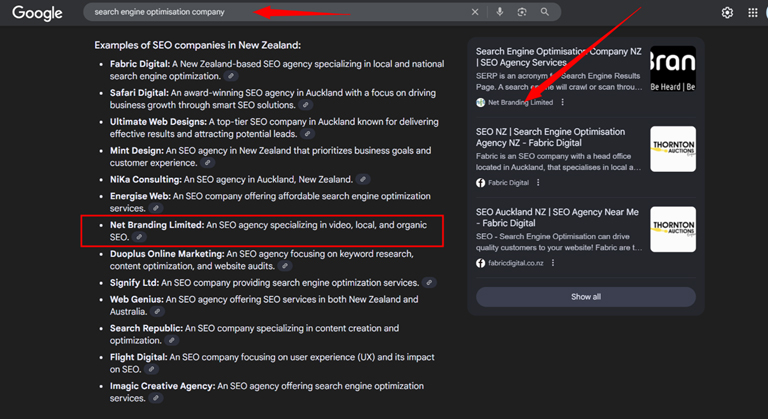Viewport: 768px width, 419px height.
Task: Click the source link icon after Net Branding Limited entry
Action: [x=140, y=237]
